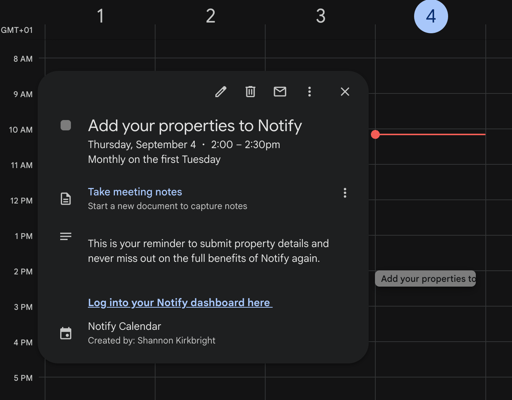Close the event details popup
This screenshot has width=512, height=400.
point(345,92)
